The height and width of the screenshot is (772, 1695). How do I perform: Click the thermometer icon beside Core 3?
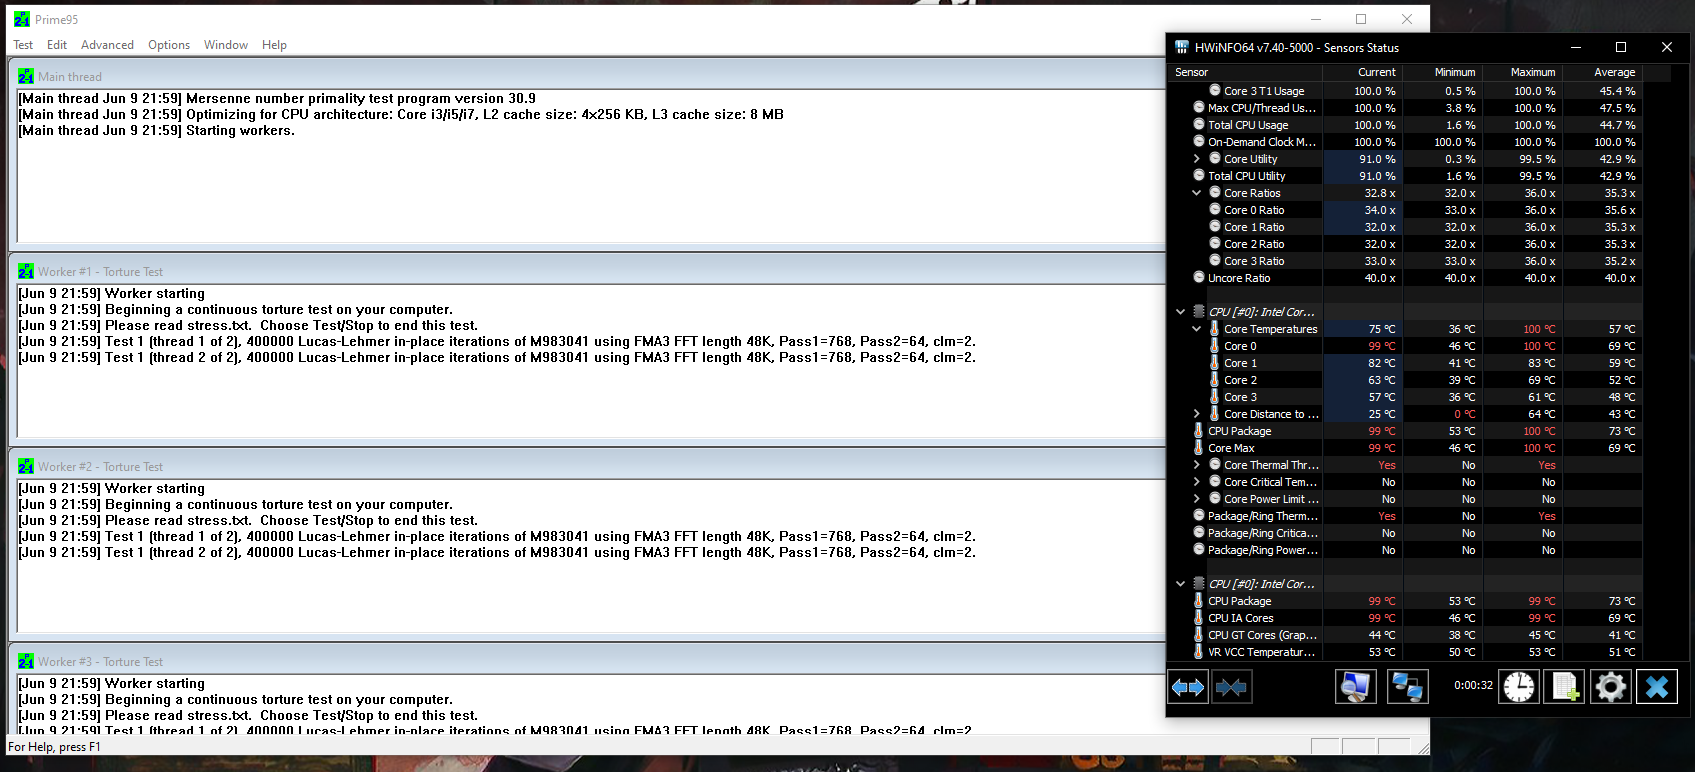[x=1215, y=397]
